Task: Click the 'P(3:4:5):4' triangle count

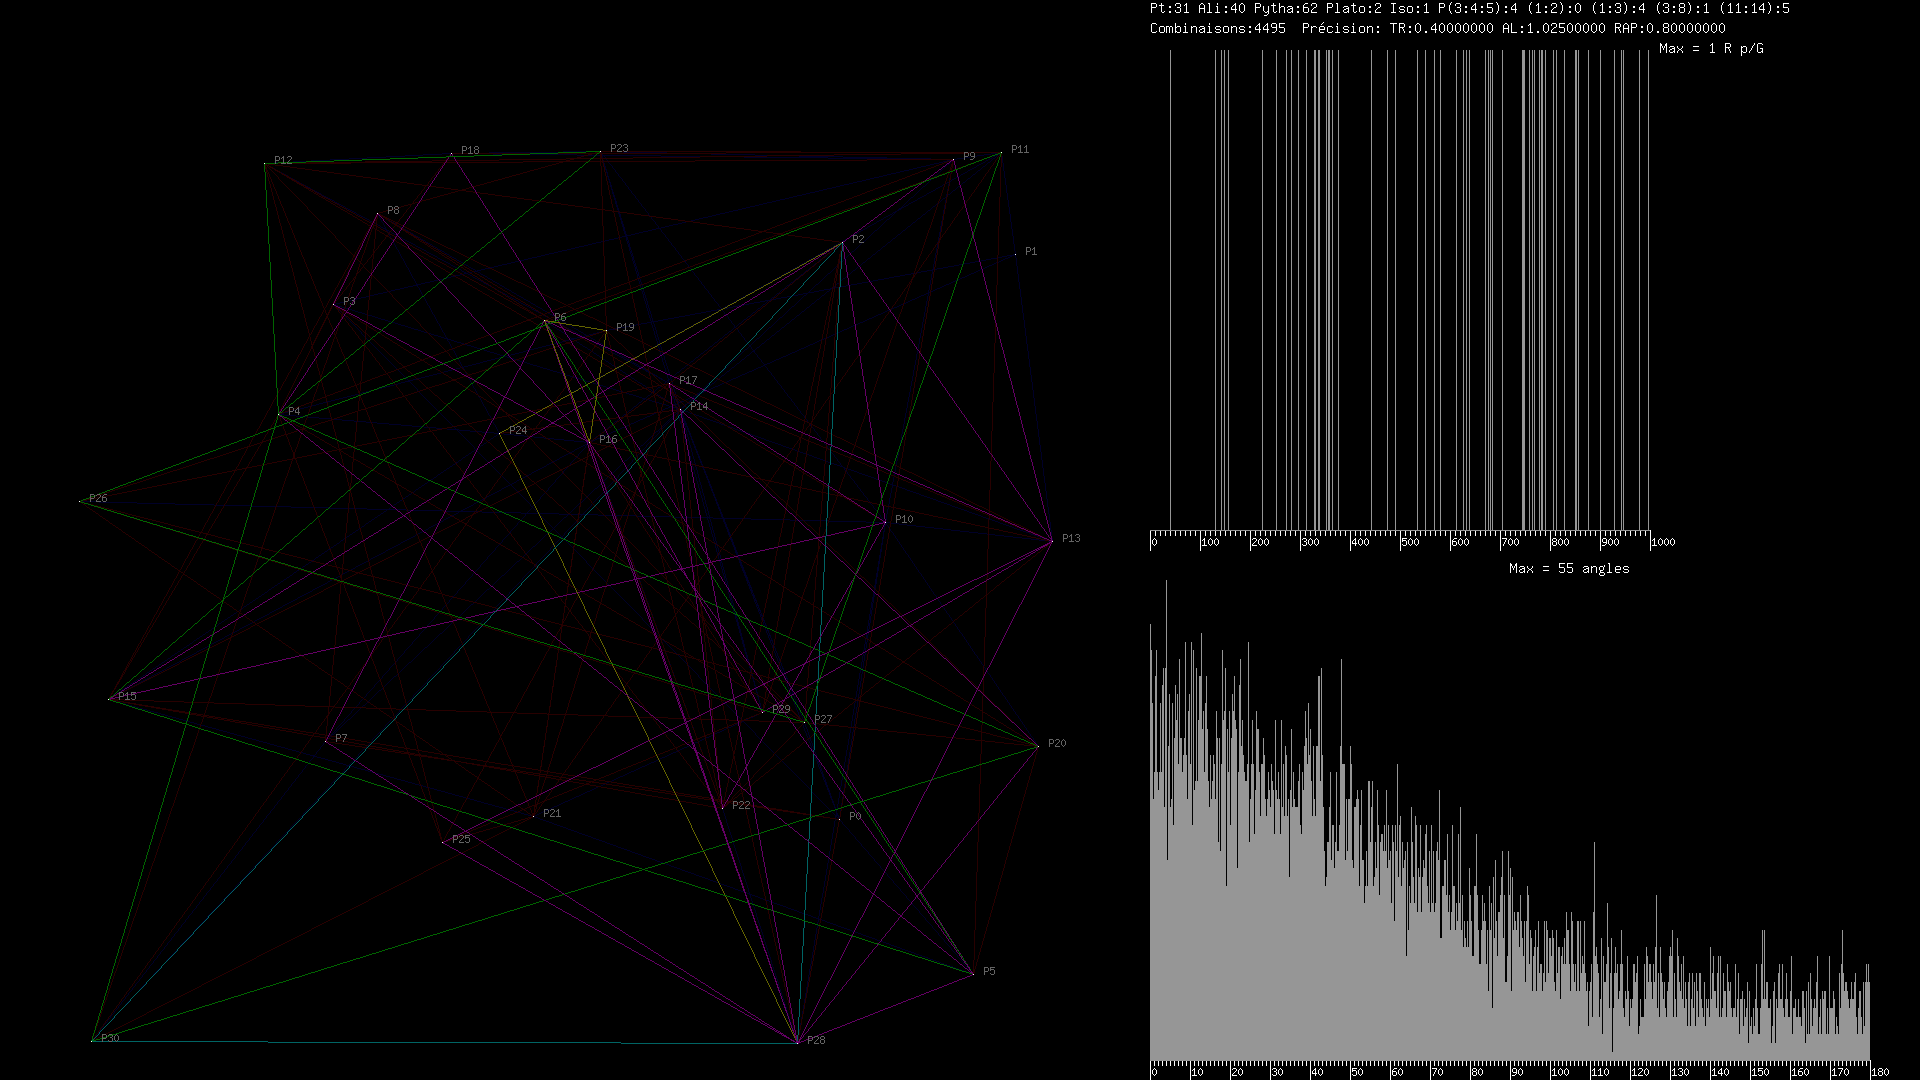Action: (x=1478, y=8)
